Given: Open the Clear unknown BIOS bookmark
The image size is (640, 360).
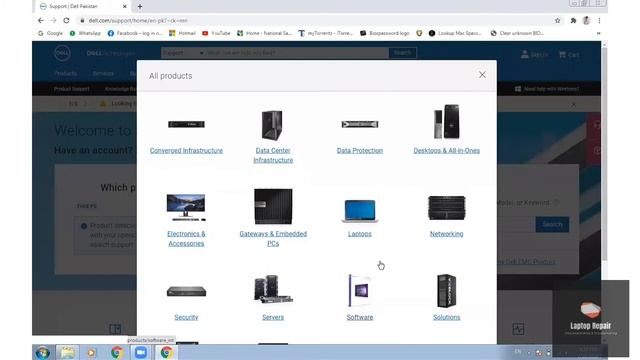Looking at the screenshot, I should [x=517, y=33].
